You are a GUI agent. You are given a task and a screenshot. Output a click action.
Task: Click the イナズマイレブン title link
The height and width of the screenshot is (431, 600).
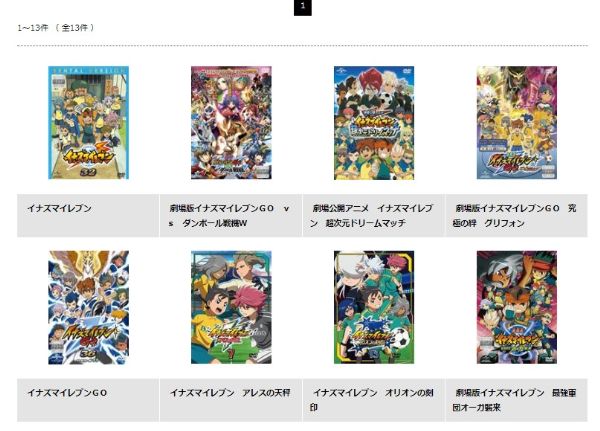[x=59, y=209]
